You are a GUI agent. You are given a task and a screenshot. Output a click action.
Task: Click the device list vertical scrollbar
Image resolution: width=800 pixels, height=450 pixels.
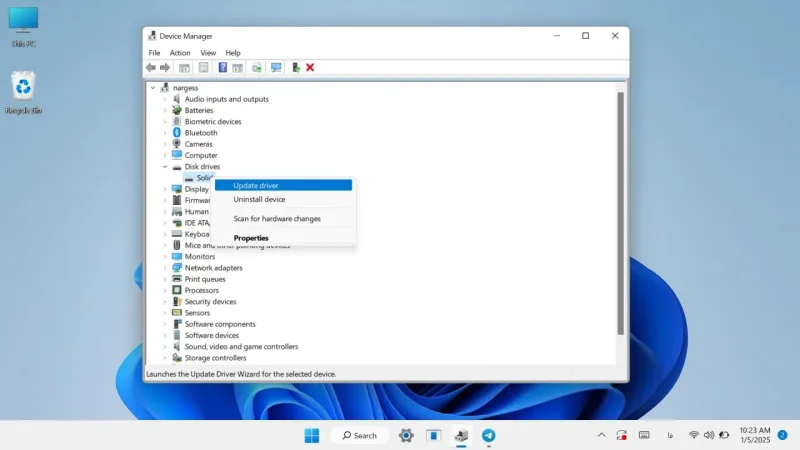tap(620, 214)
